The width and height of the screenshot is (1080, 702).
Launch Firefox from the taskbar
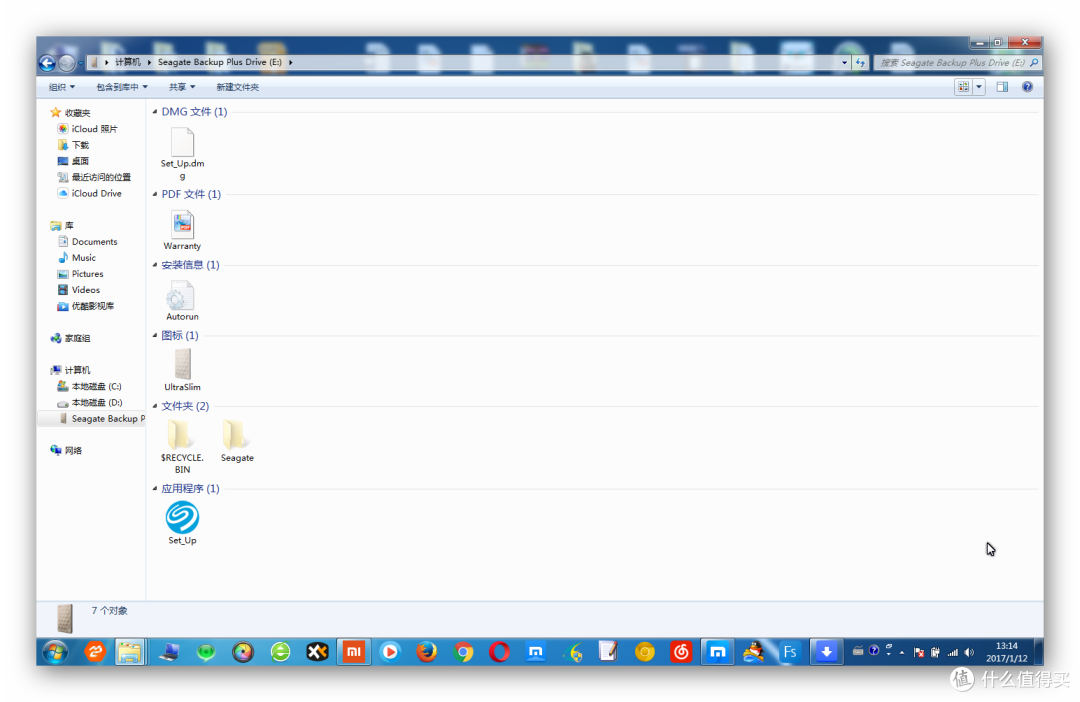426,652
